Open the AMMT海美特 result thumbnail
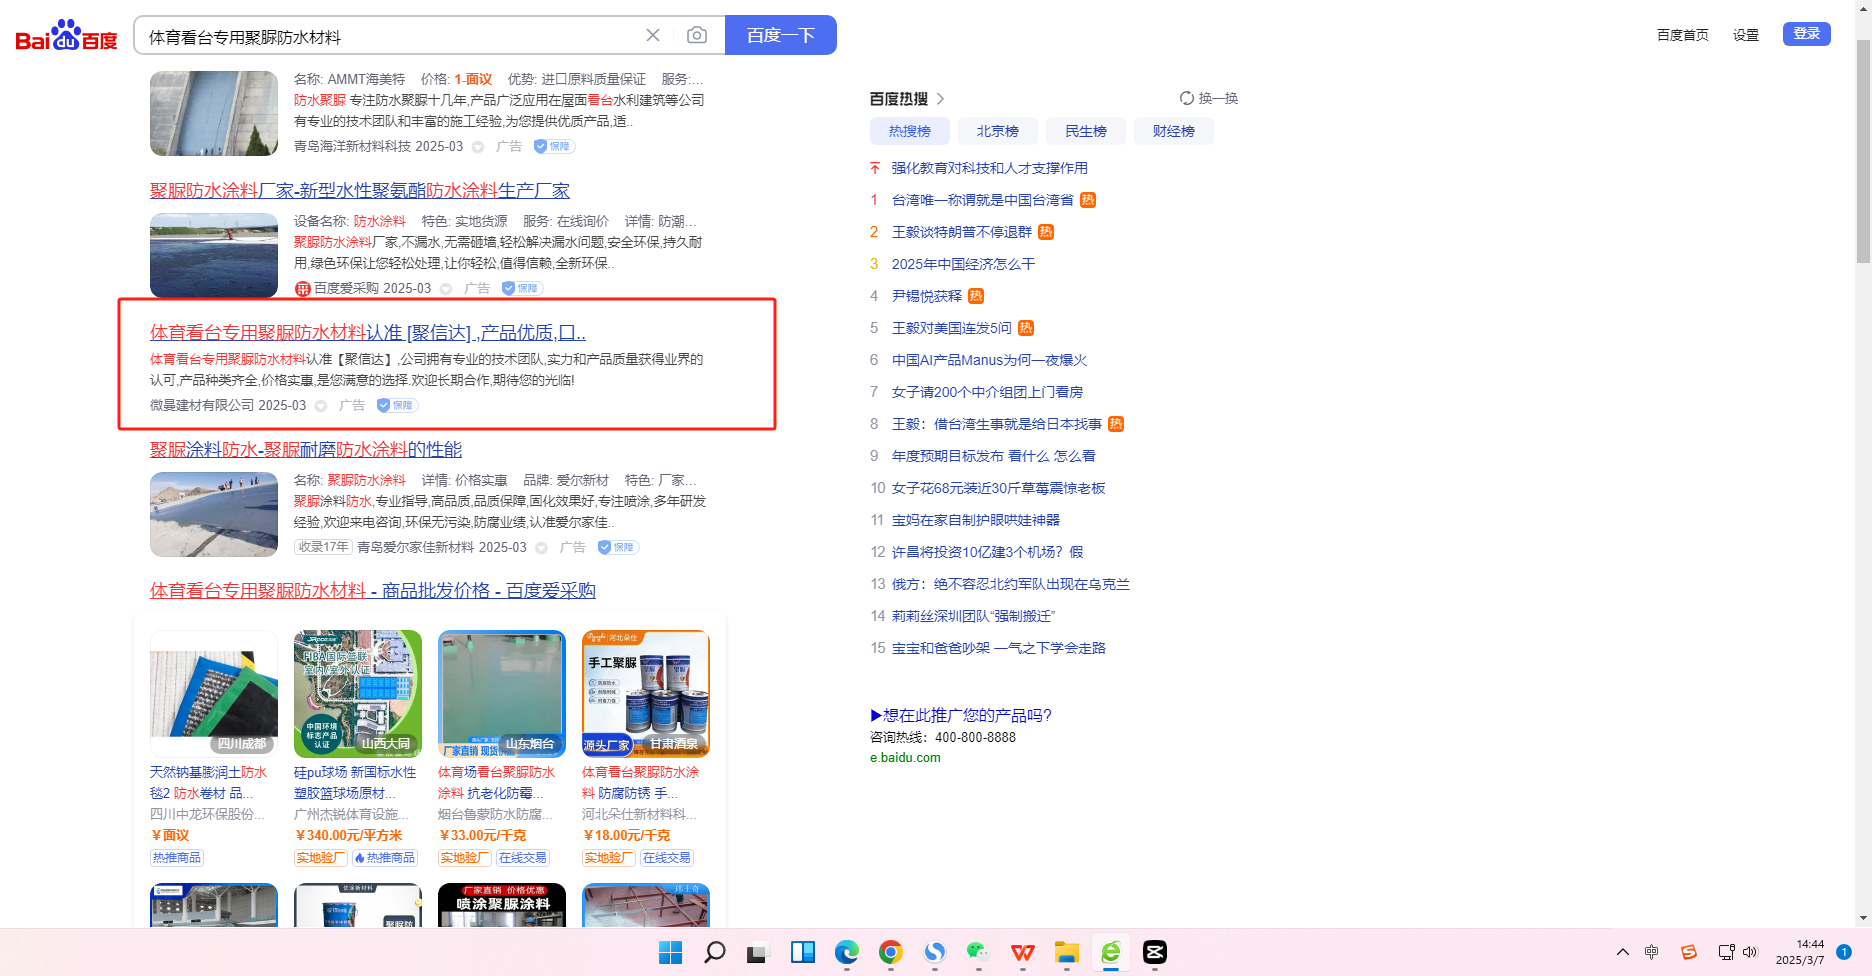1872x976 pixels. coord(214,113)
